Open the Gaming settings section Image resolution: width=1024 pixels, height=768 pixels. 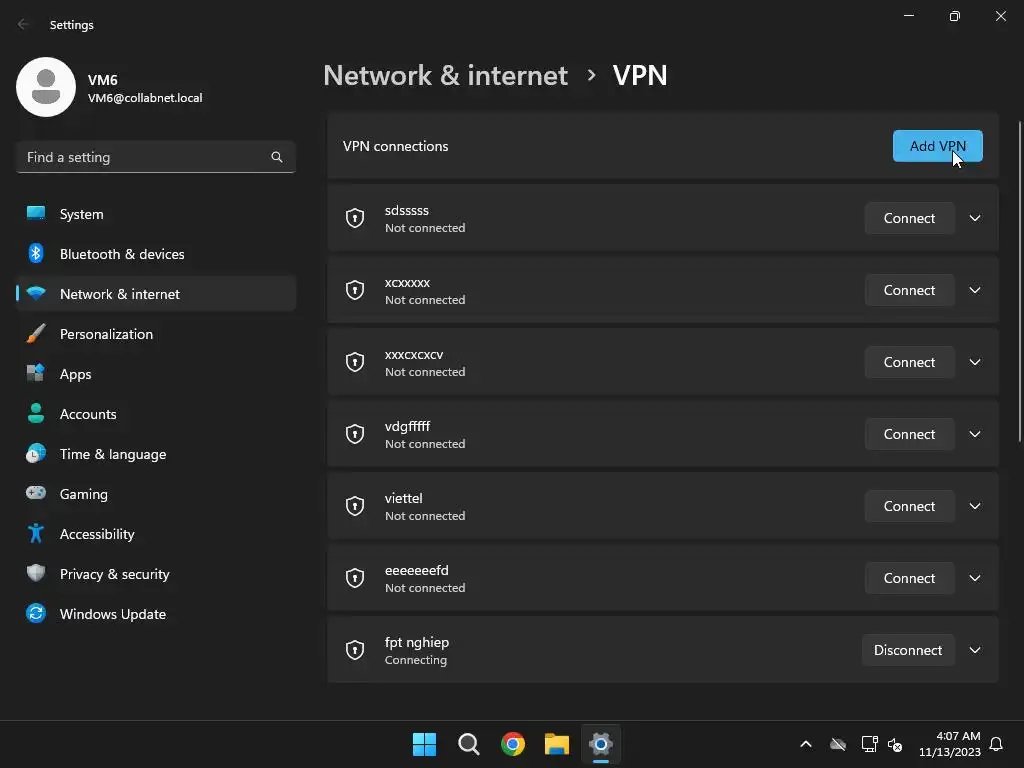coord(84,494)
